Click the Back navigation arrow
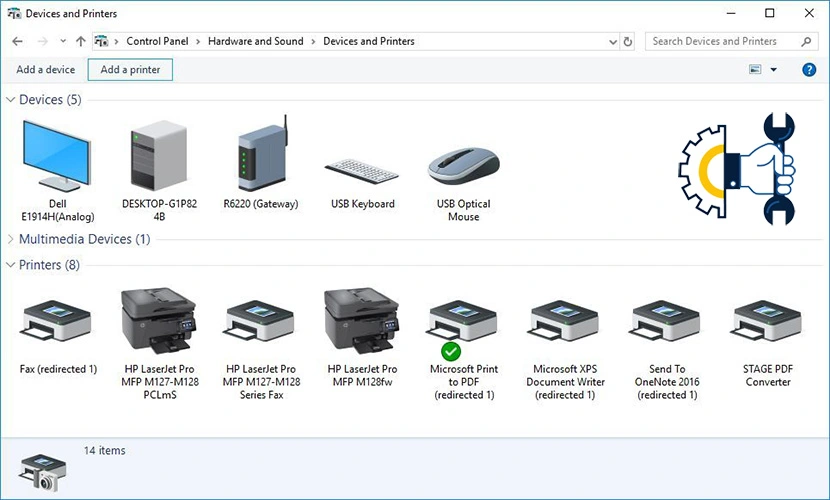 (17, 41)
